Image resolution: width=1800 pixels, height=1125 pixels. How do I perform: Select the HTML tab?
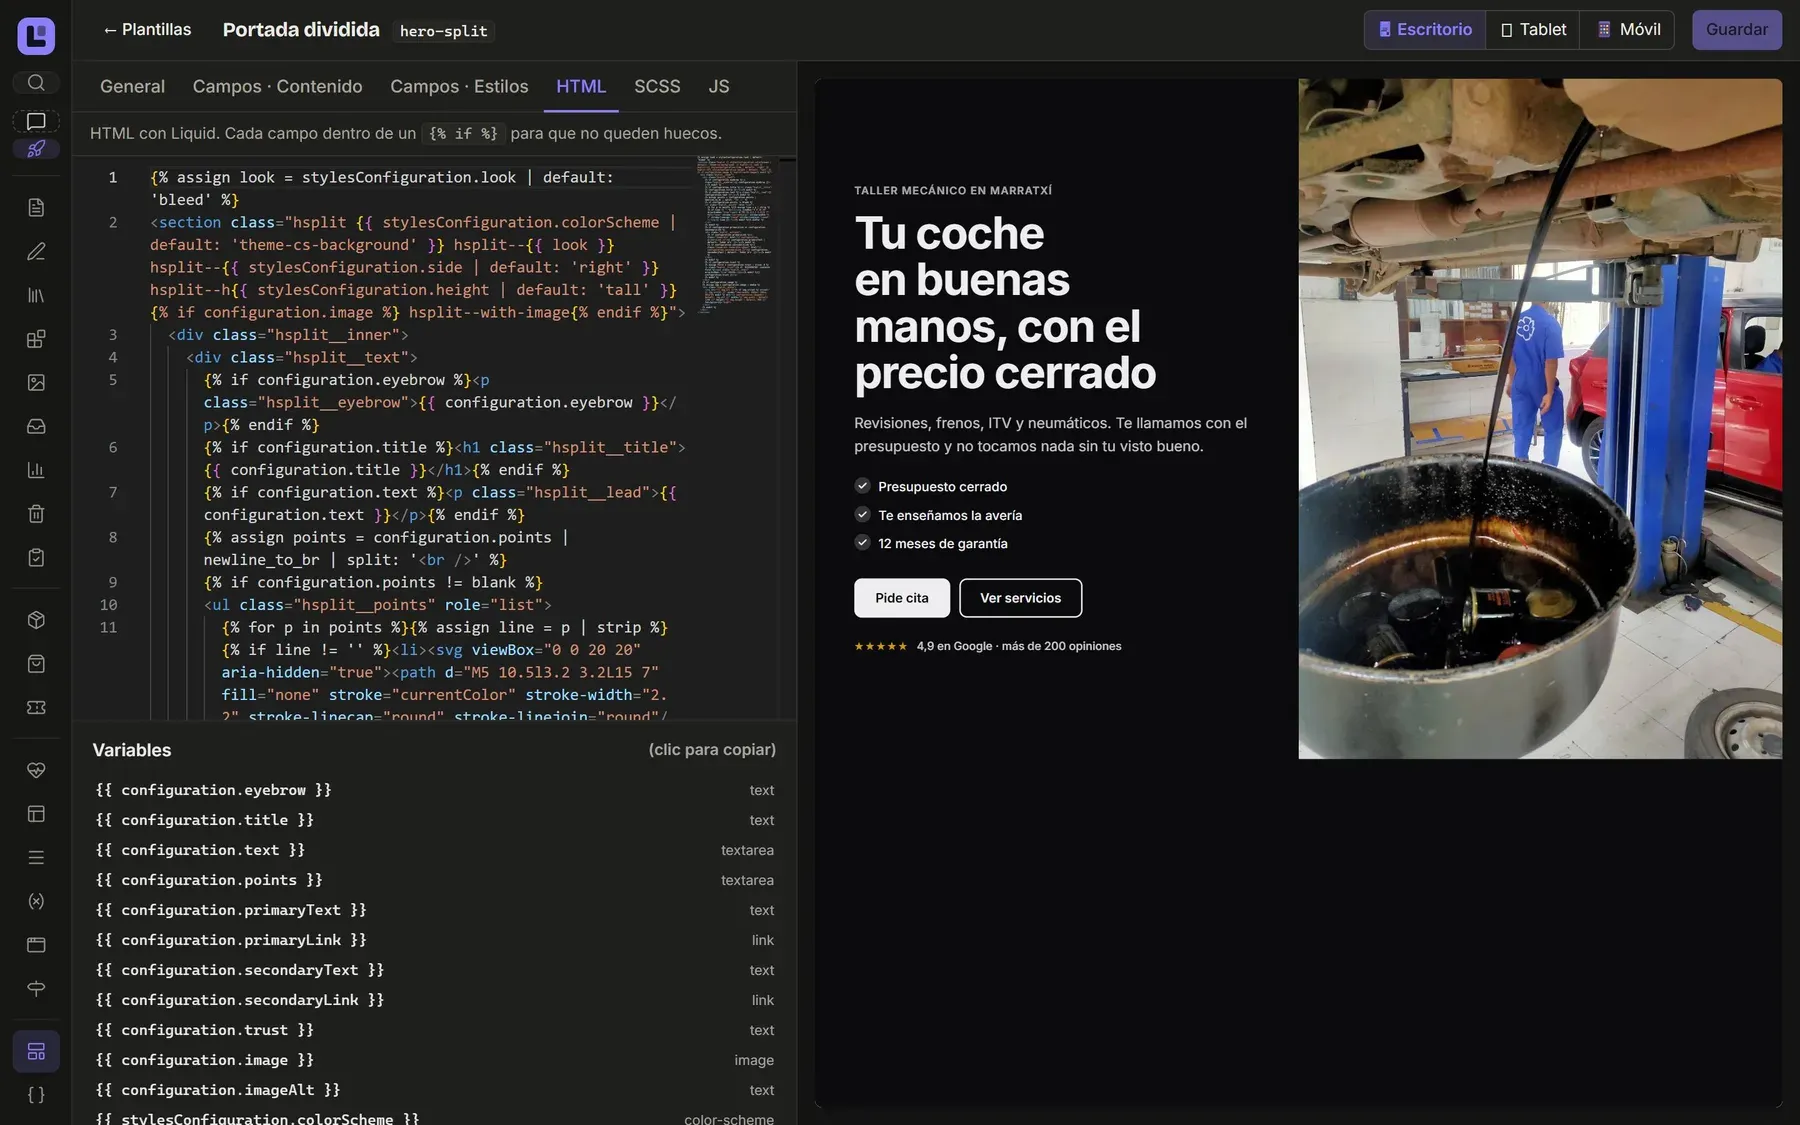581,87
